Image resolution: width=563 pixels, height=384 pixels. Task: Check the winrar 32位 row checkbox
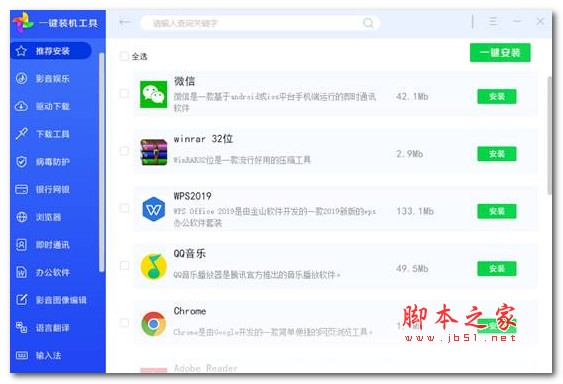point(124,151)
